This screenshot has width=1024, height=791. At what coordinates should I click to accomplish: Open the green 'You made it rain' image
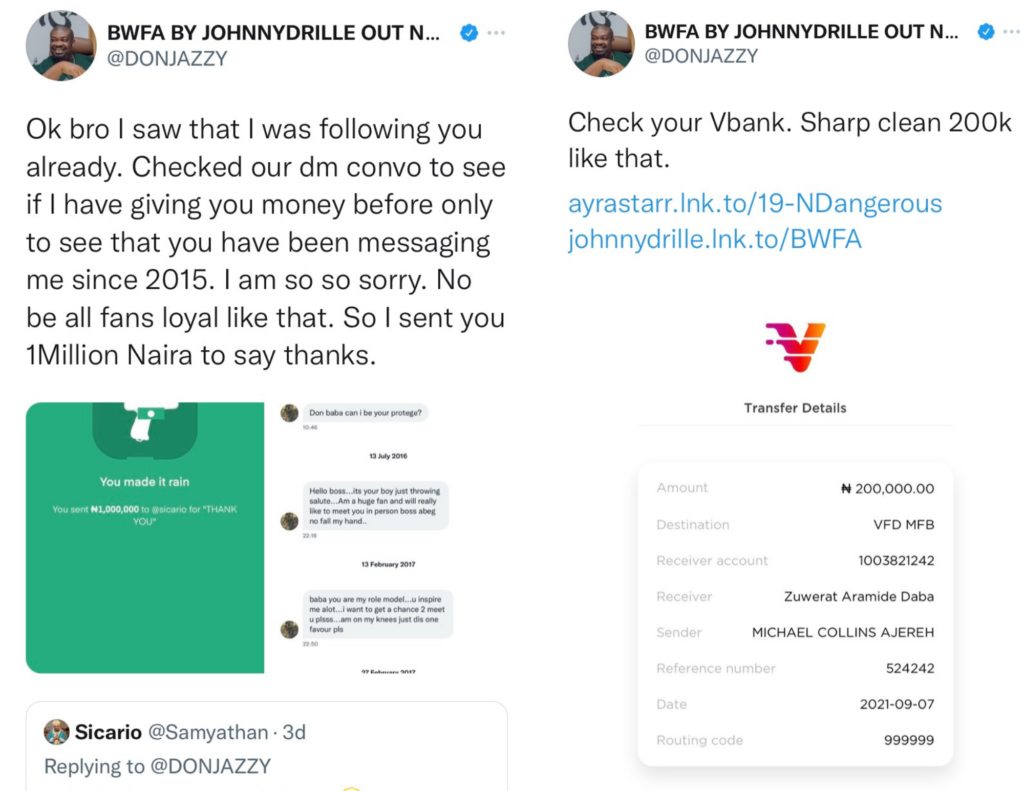click(x=145, y=537)
